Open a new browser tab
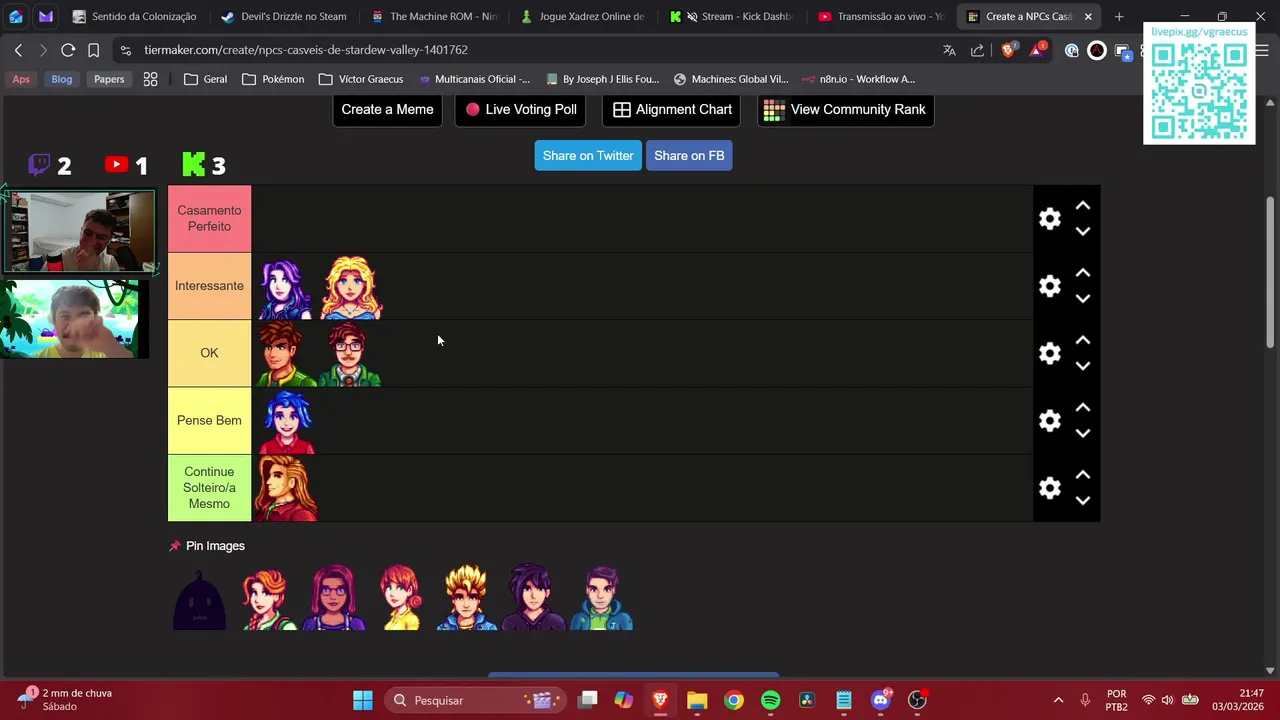This screenshot has height=720, width=1280. click(1119, 17)
